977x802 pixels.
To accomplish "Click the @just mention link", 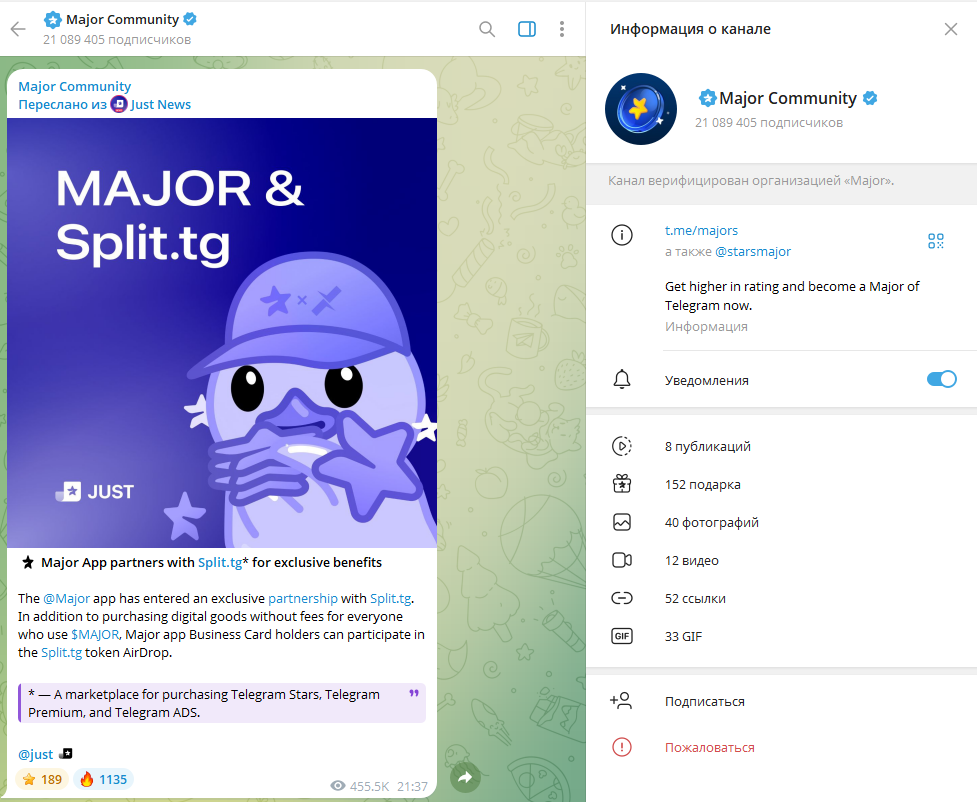I will click(x=36, y=754).
